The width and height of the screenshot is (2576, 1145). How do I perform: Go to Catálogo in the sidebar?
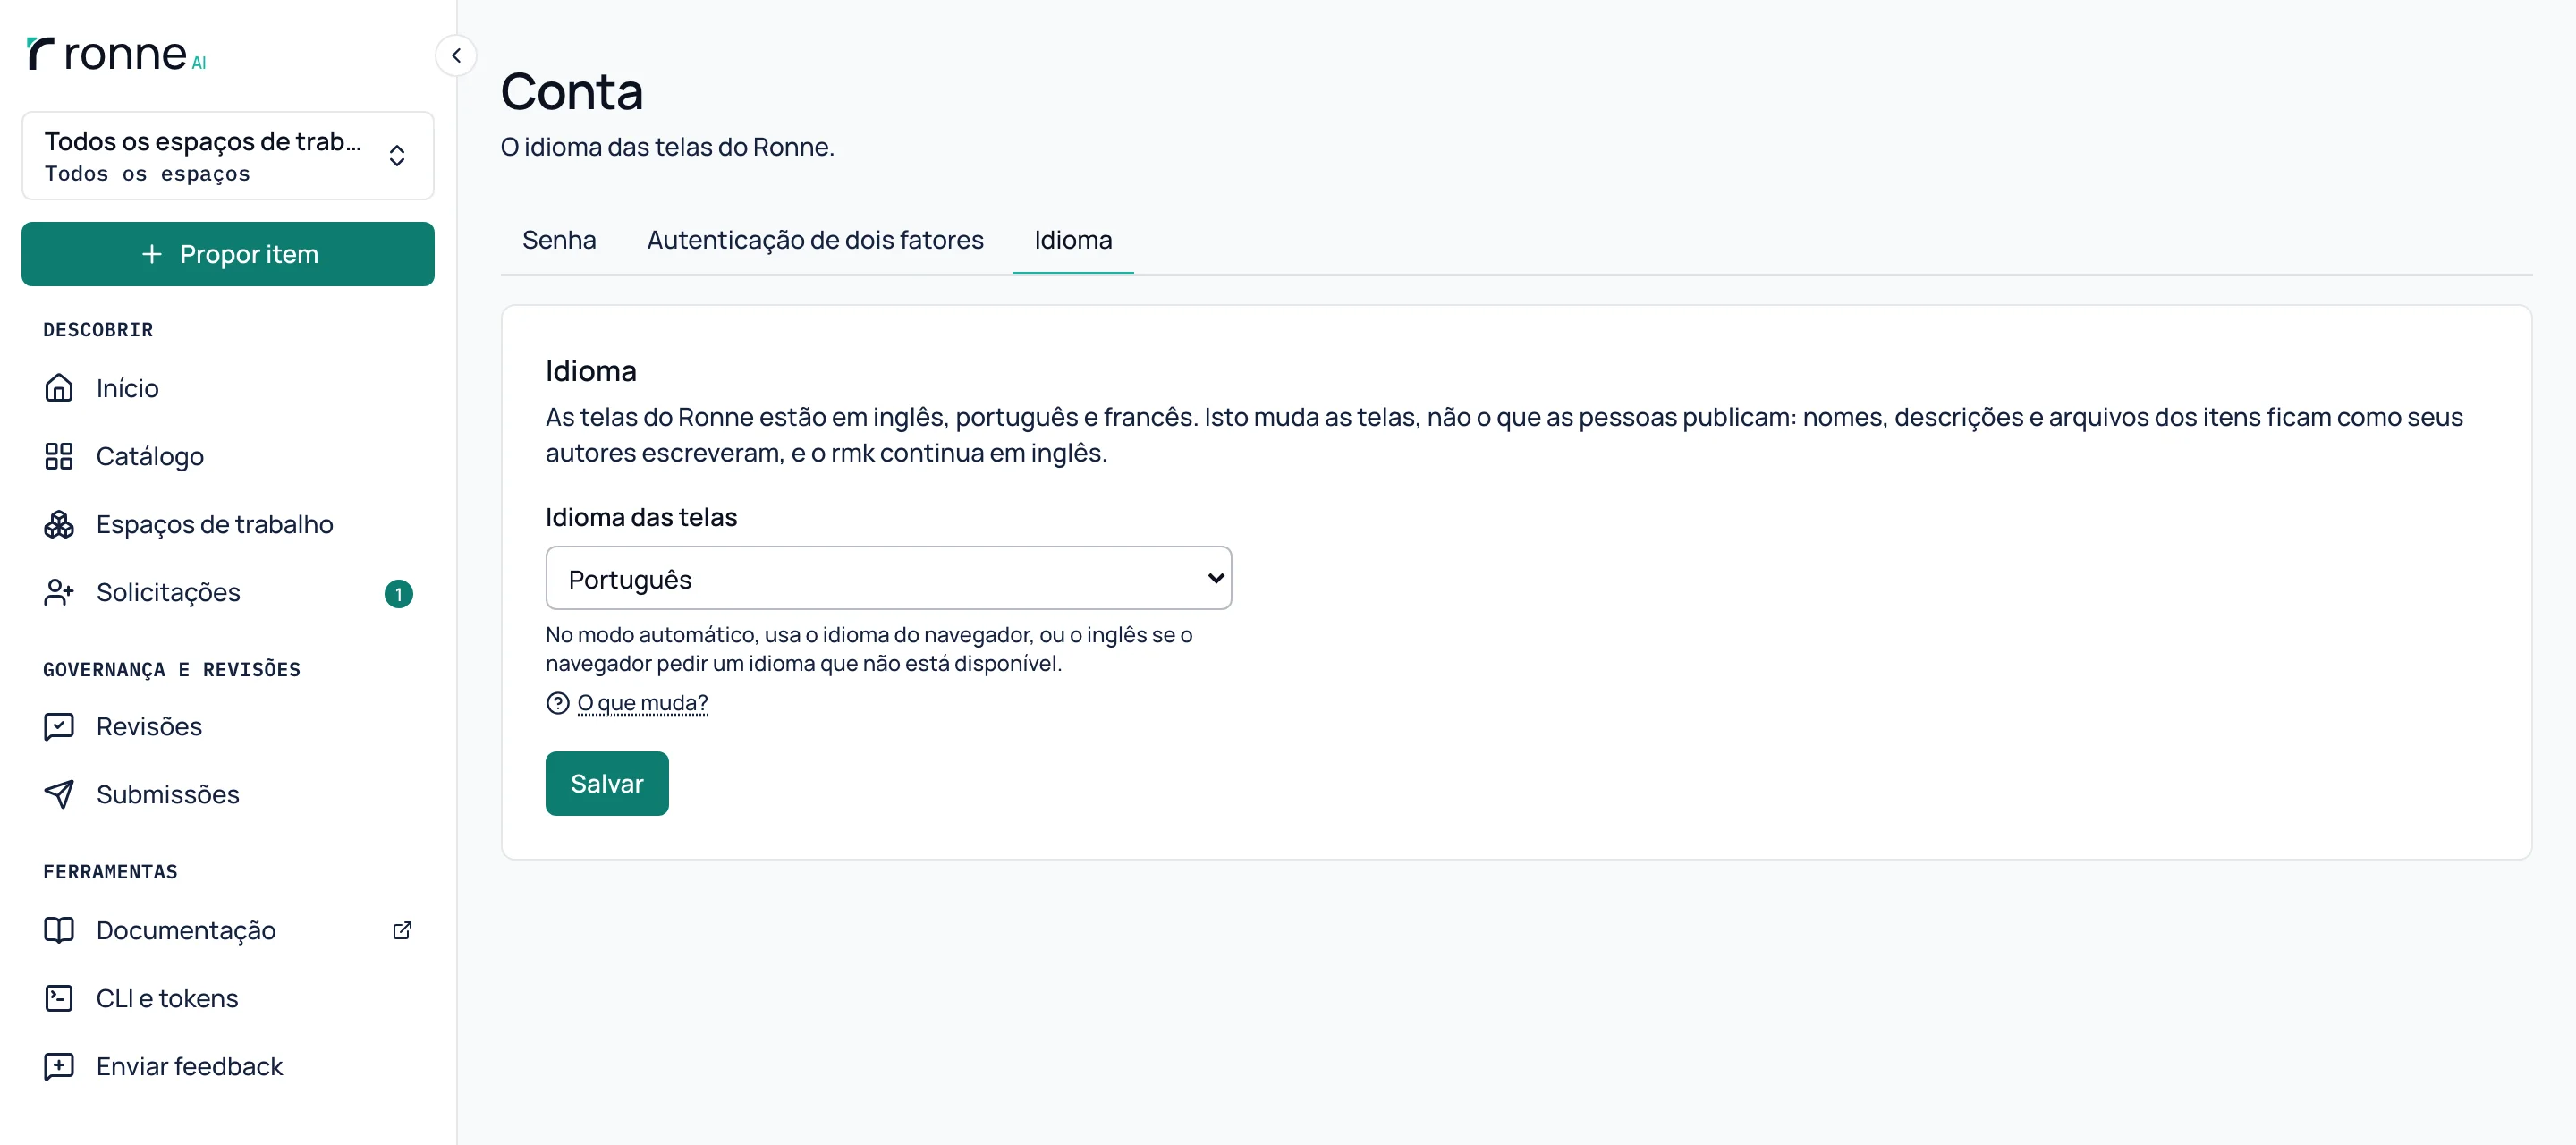[228, 456]
